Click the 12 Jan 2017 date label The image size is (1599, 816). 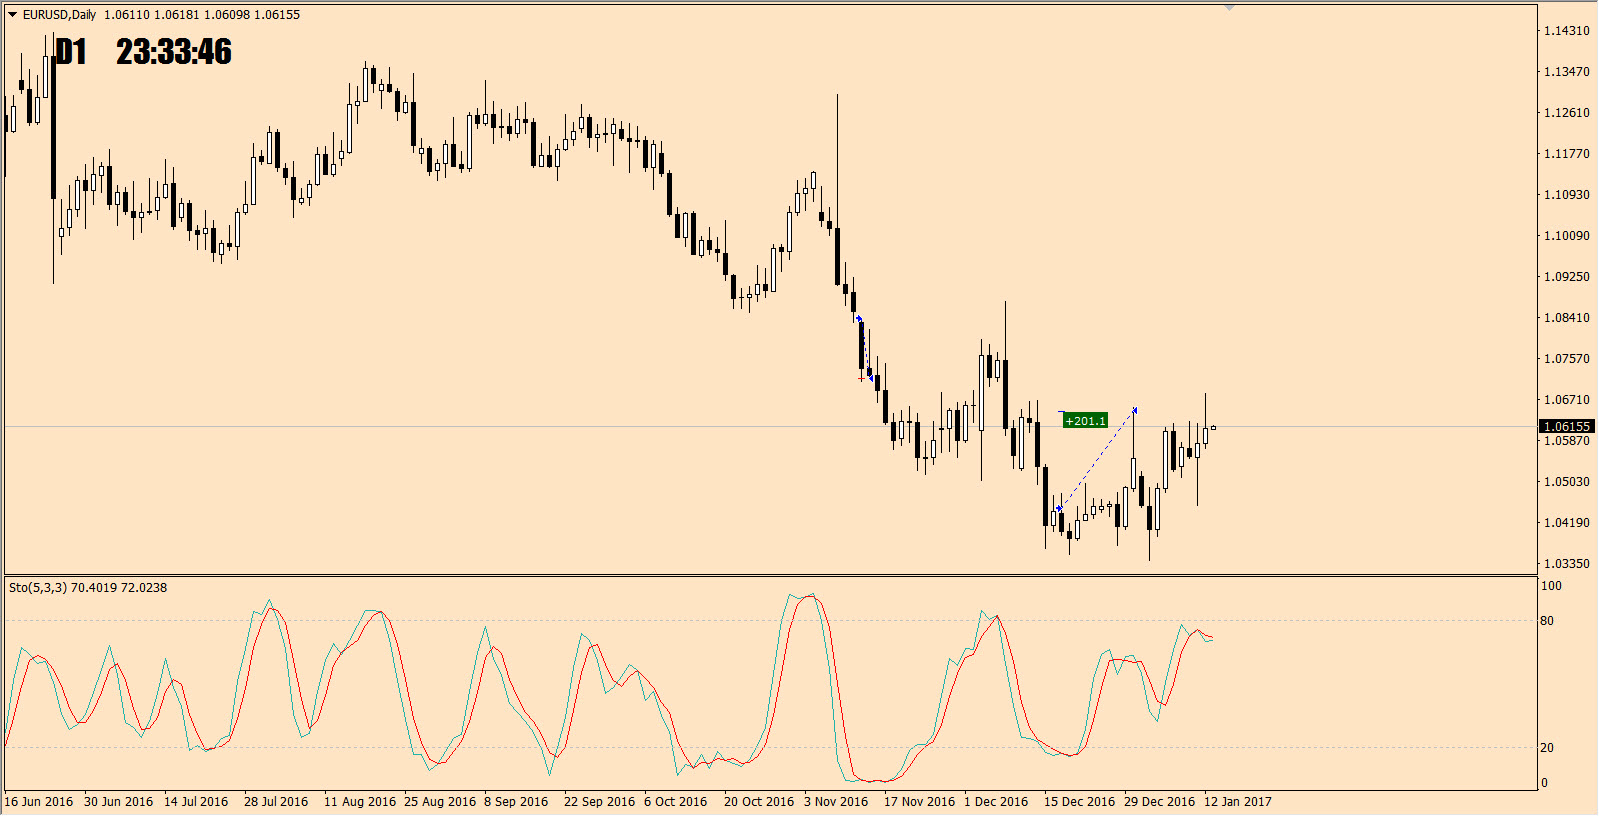pos(1238,802)
